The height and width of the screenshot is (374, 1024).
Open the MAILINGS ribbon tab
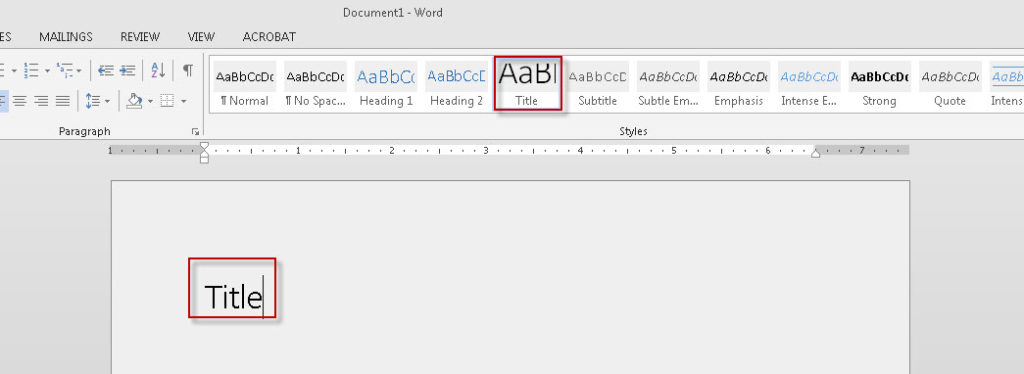coord(66,37)
